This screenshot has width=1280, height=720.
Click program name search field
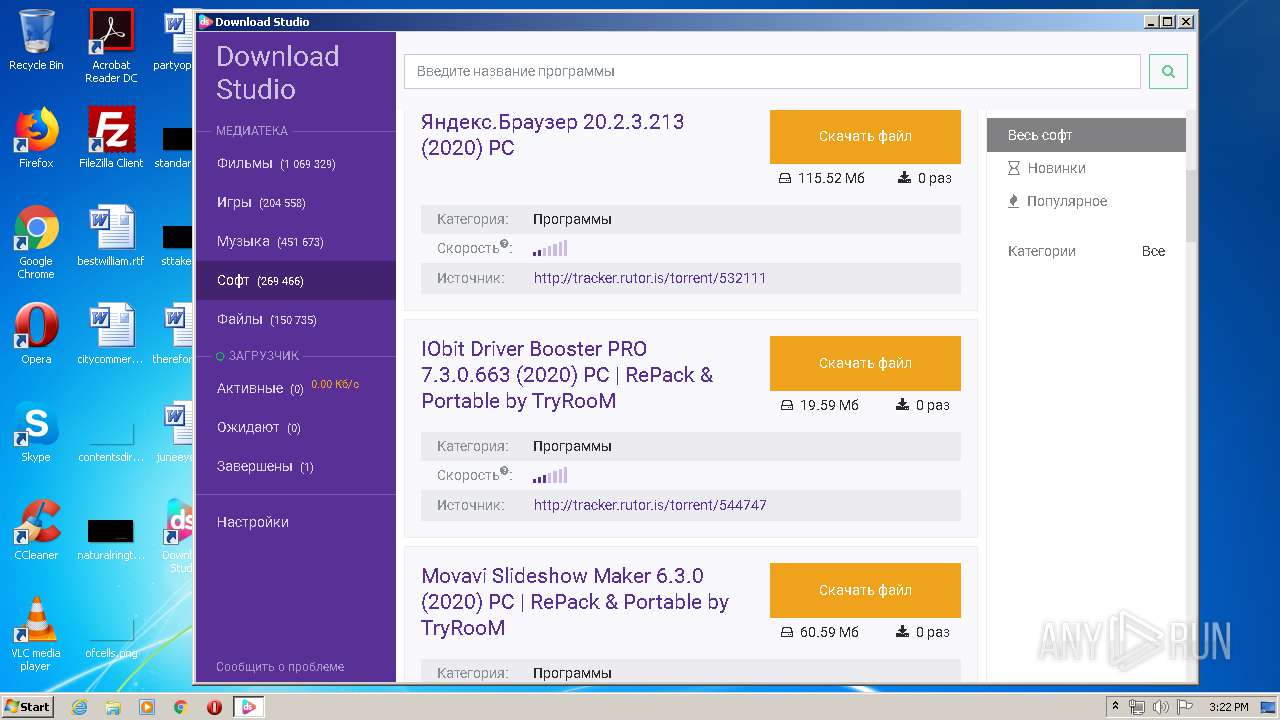[772, 71]
